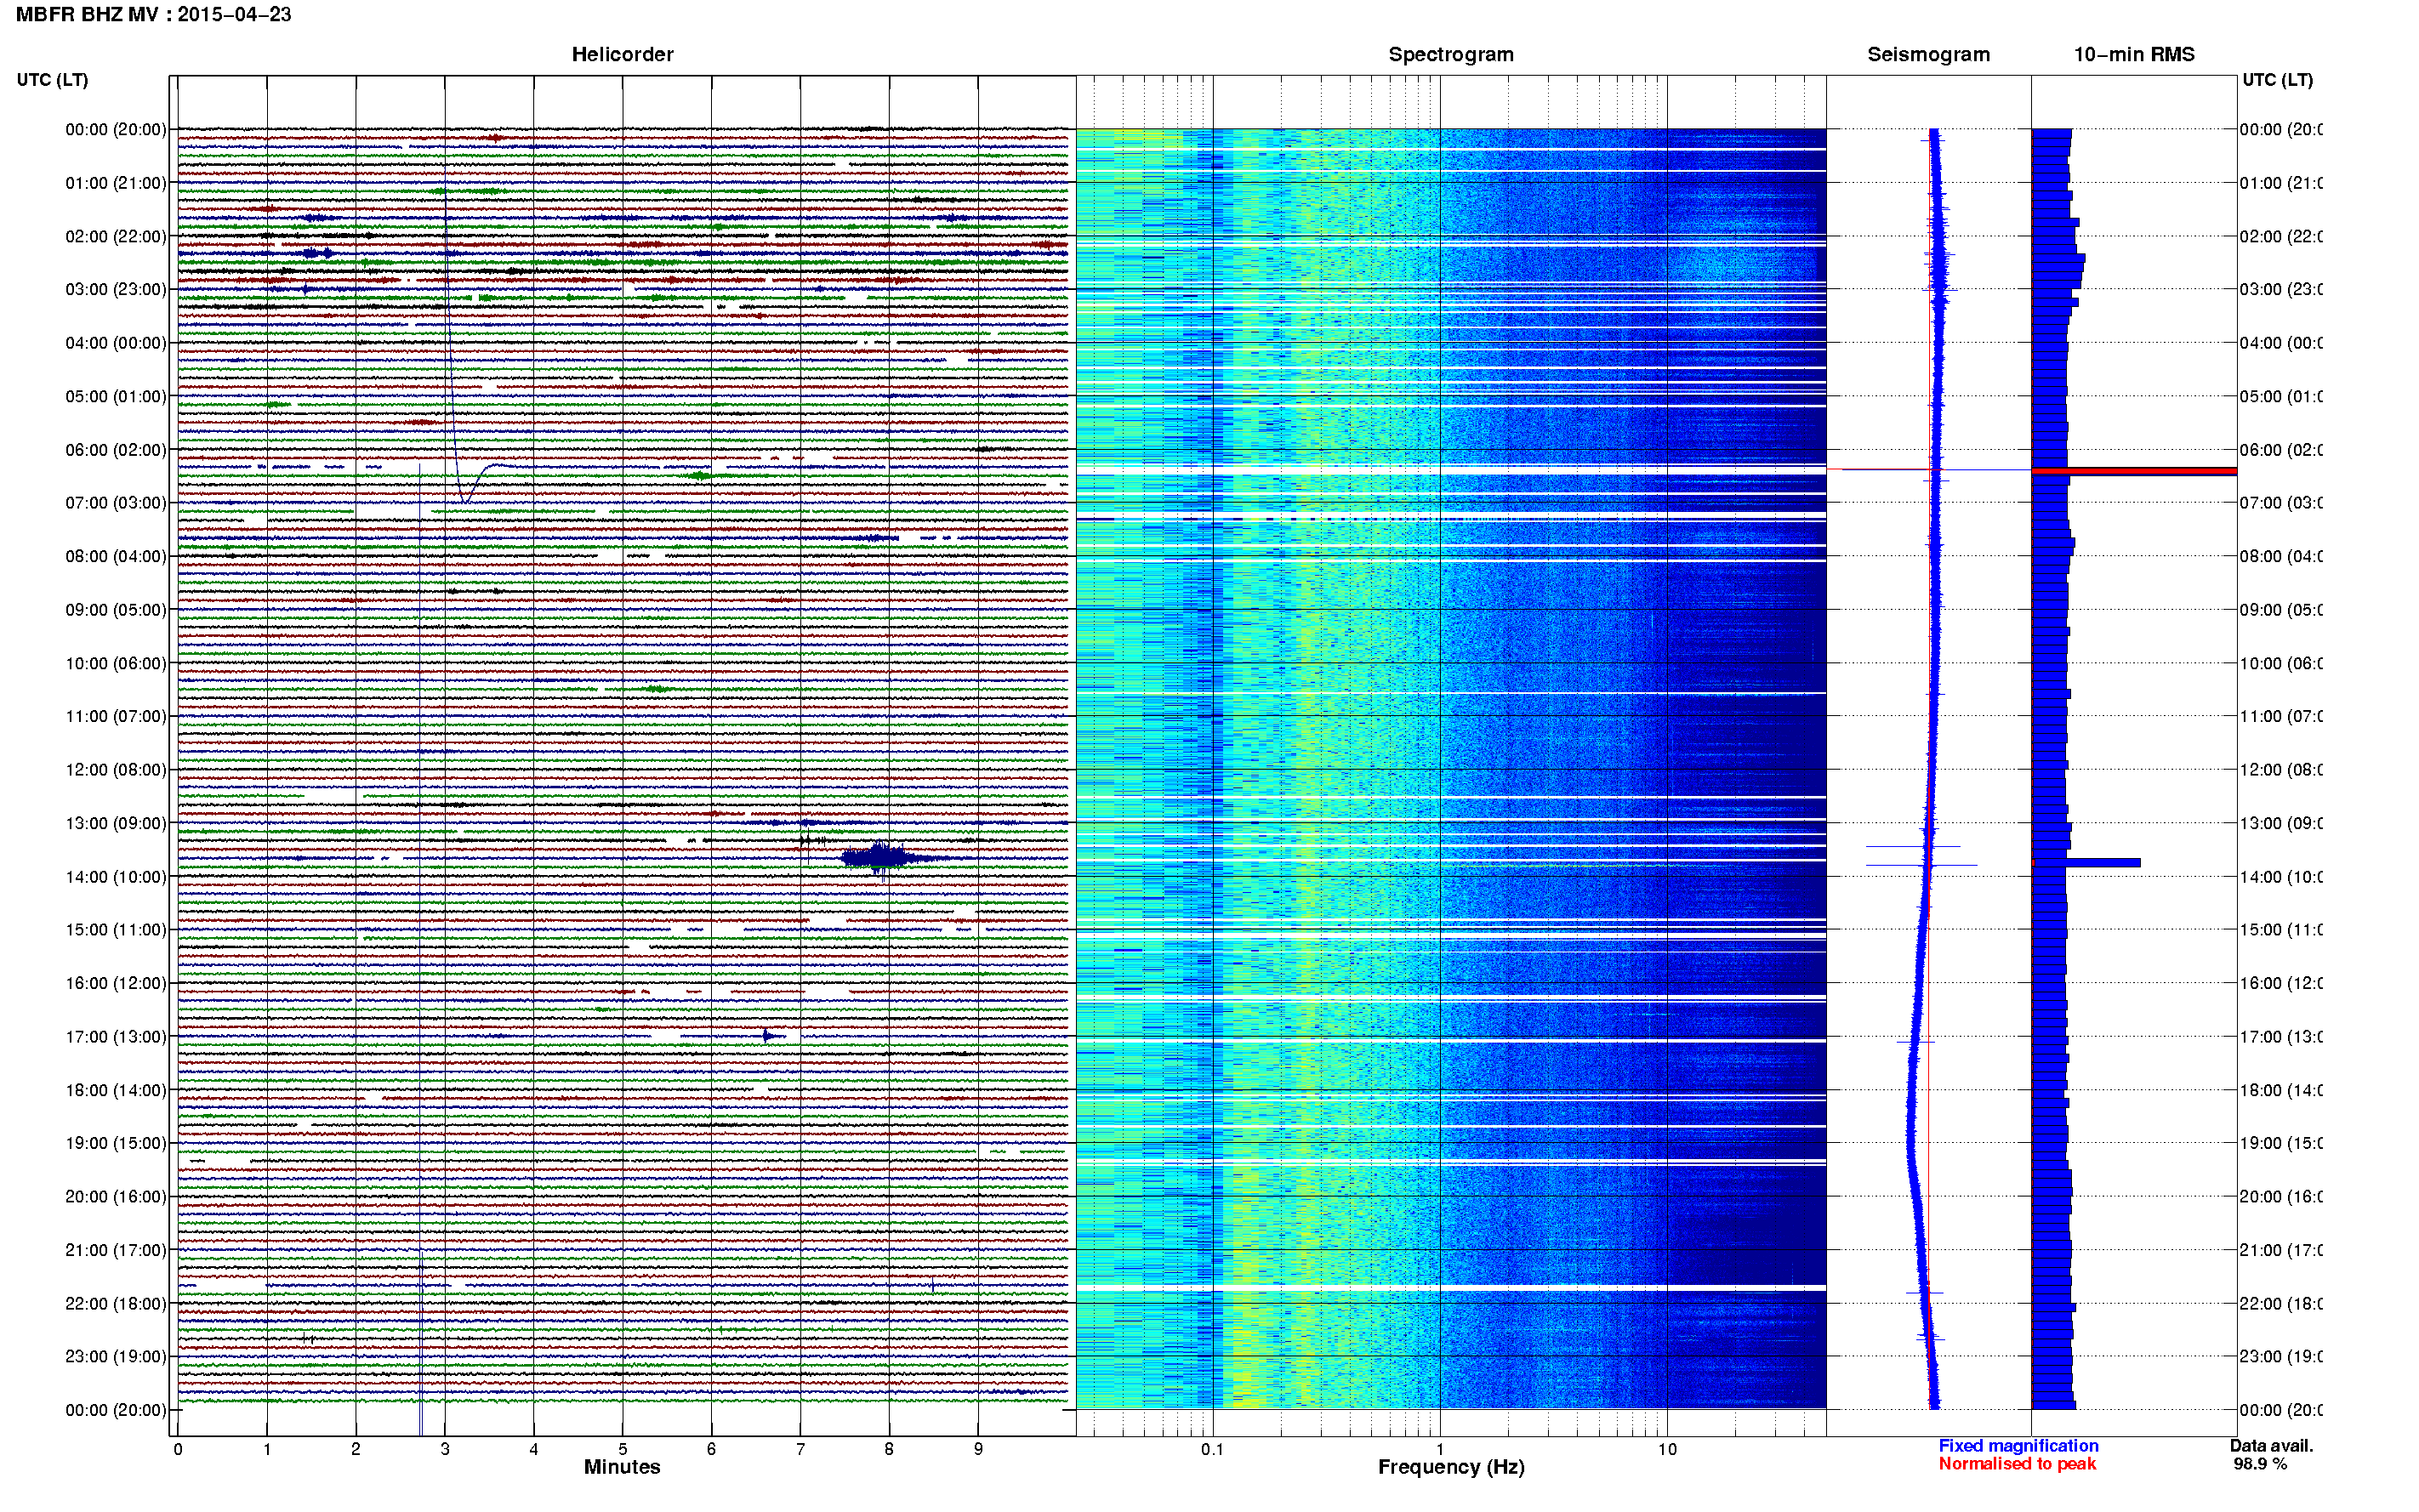
Task: Click the '00:00 (20:00)' label at top left
Action: (116, 129)
